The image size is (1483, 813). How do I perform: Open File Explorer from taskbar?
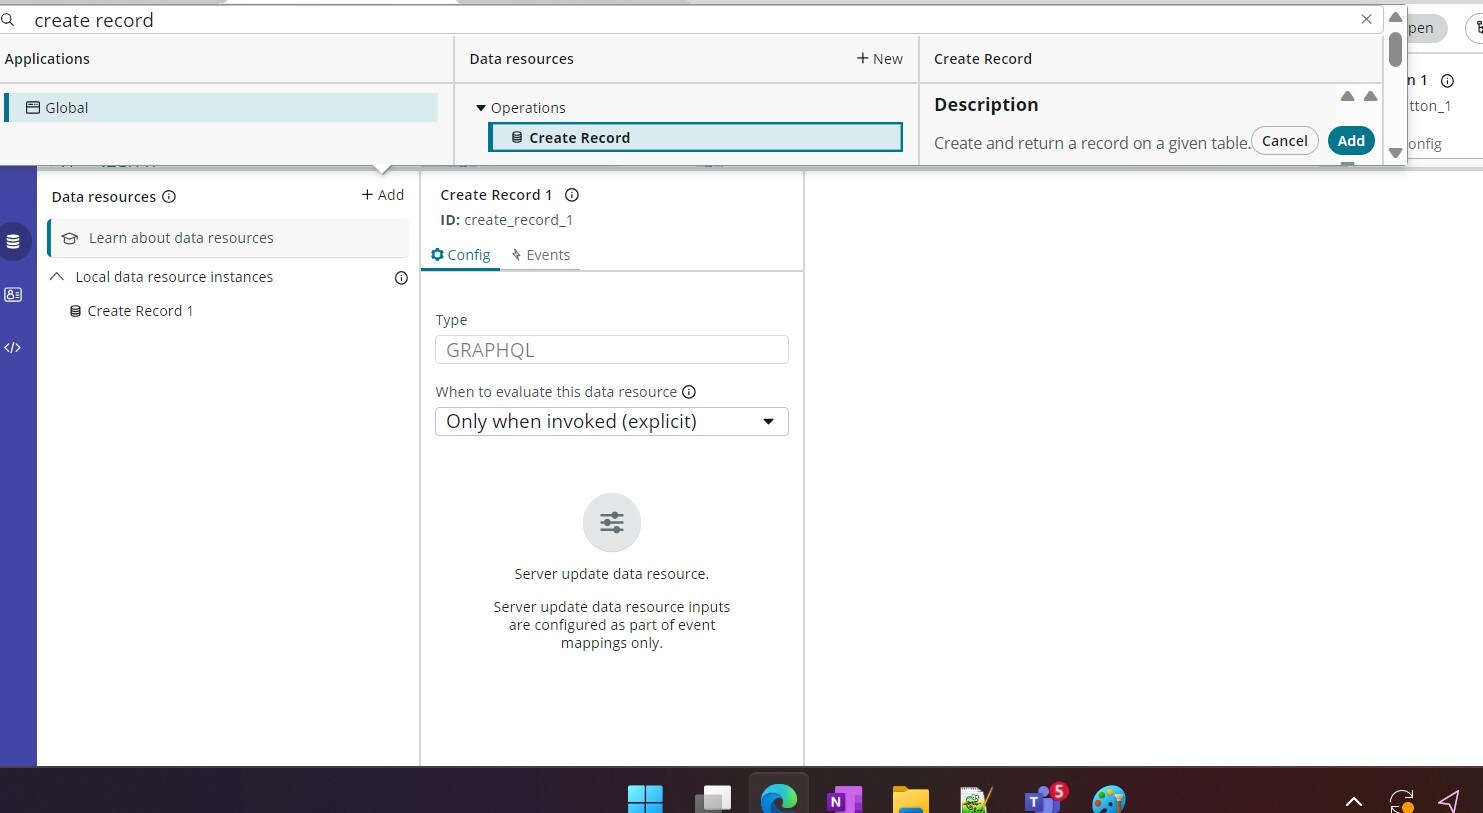911,800
